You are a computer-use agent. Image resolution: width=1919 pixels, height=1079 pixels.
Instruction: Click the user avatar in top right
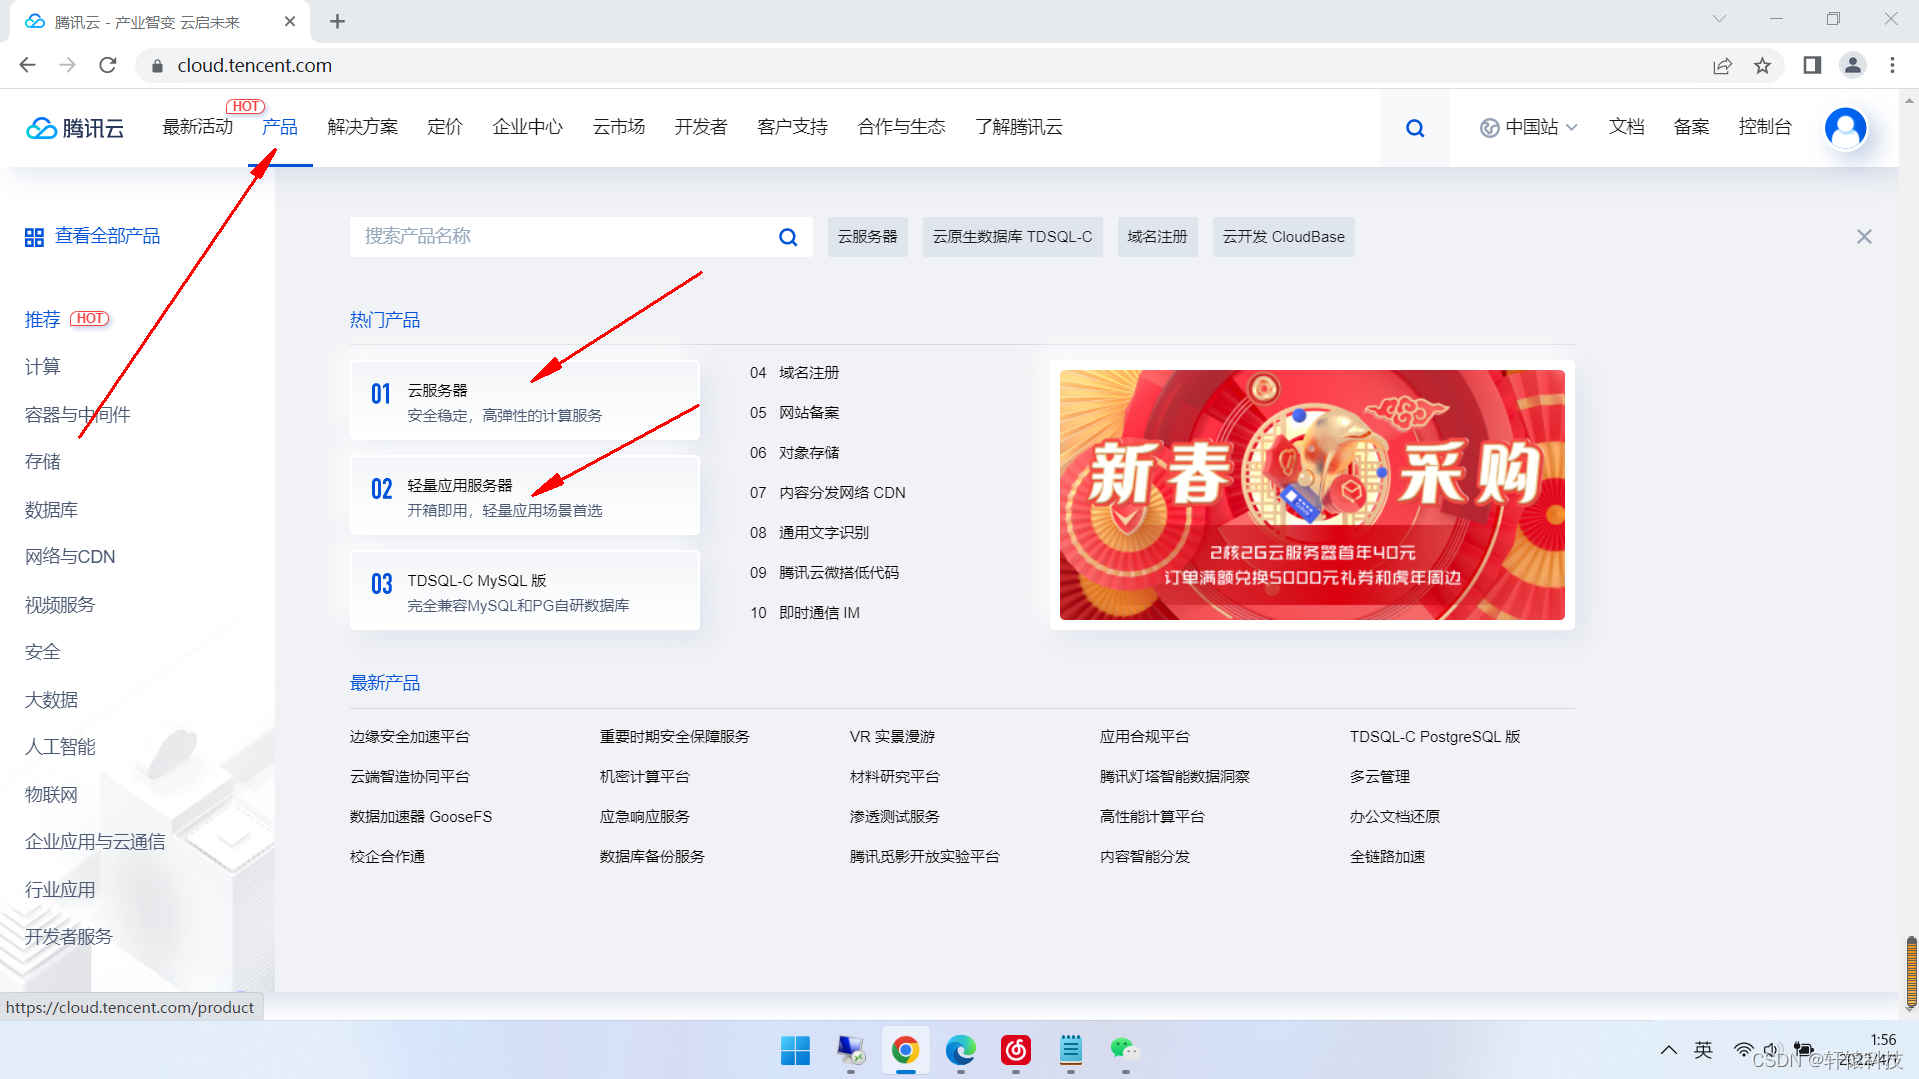coord(1846,127)
